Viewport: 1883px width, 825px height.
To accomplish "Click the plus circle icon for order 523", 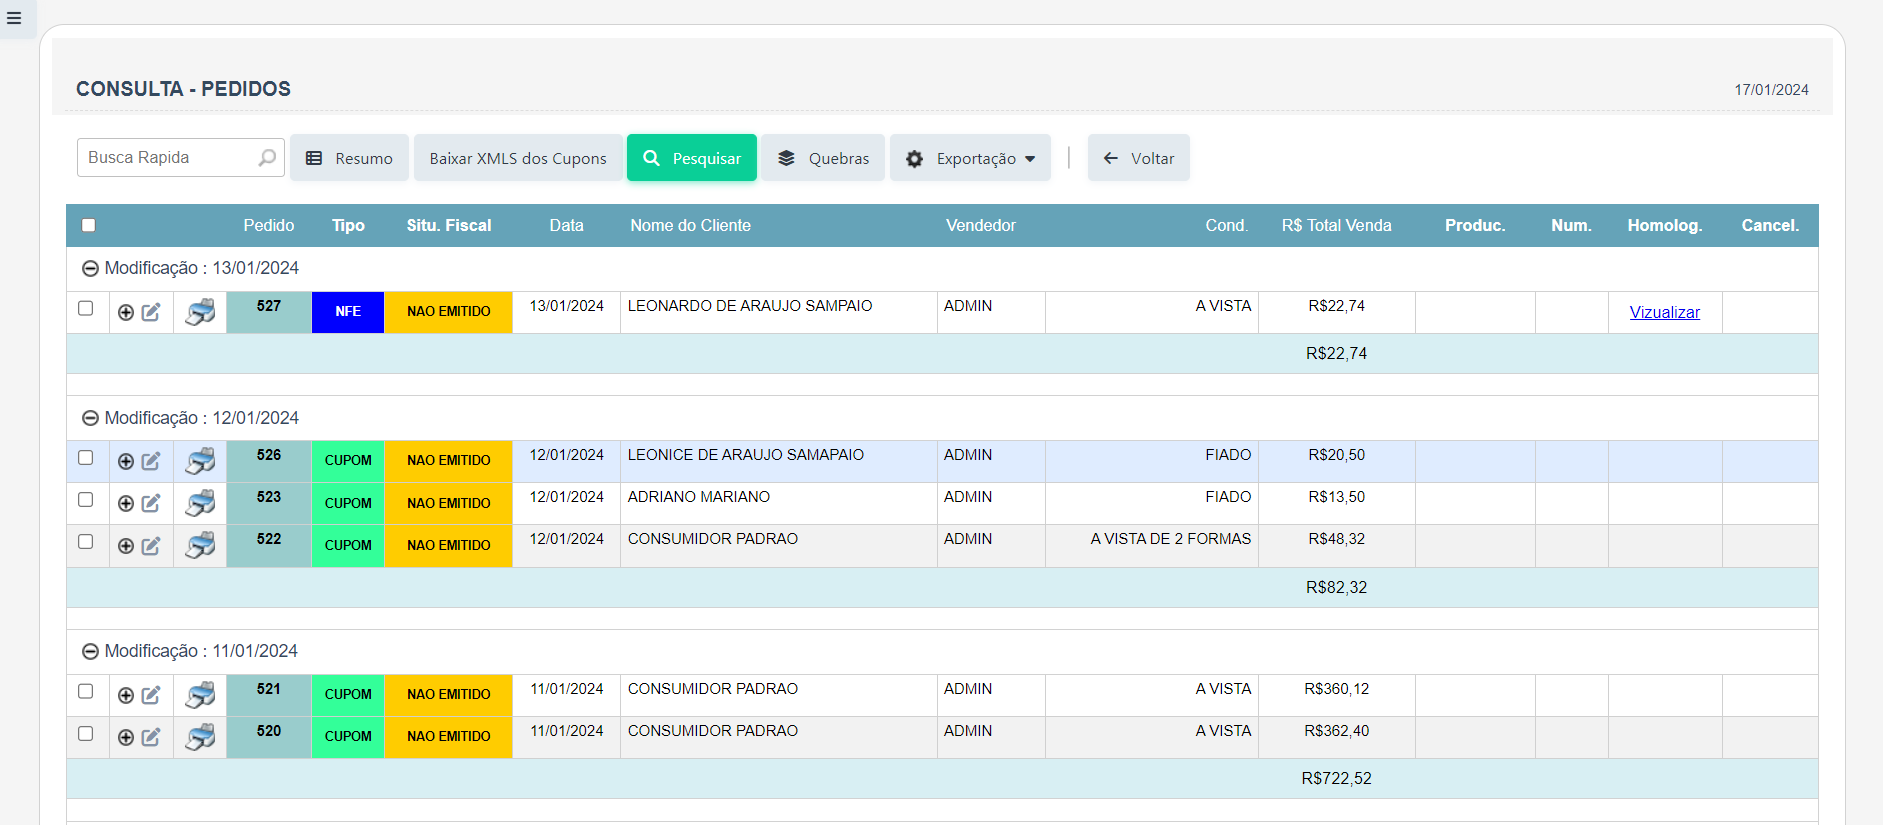I will pos(126,503).
